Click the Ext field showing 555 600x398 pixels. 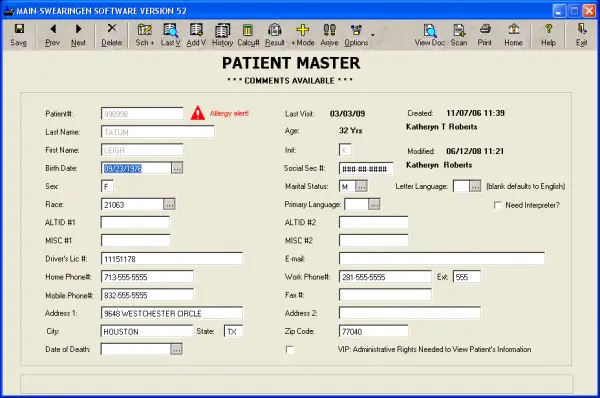tap(467, 277)
